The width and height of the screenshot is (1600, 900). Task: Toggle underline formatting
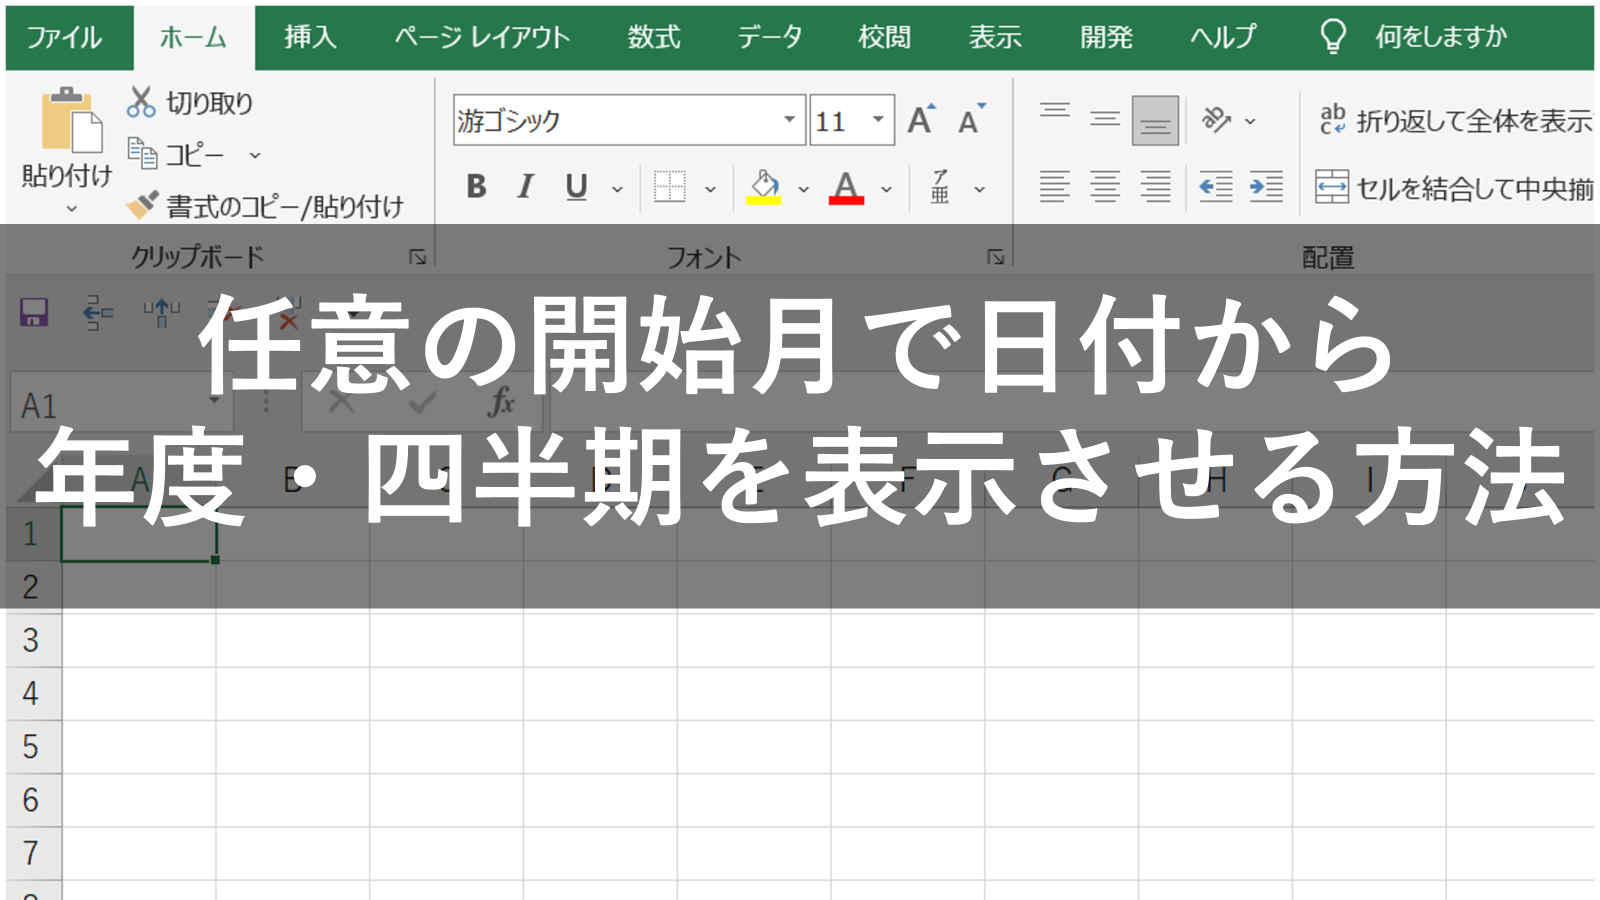point(576,187)
